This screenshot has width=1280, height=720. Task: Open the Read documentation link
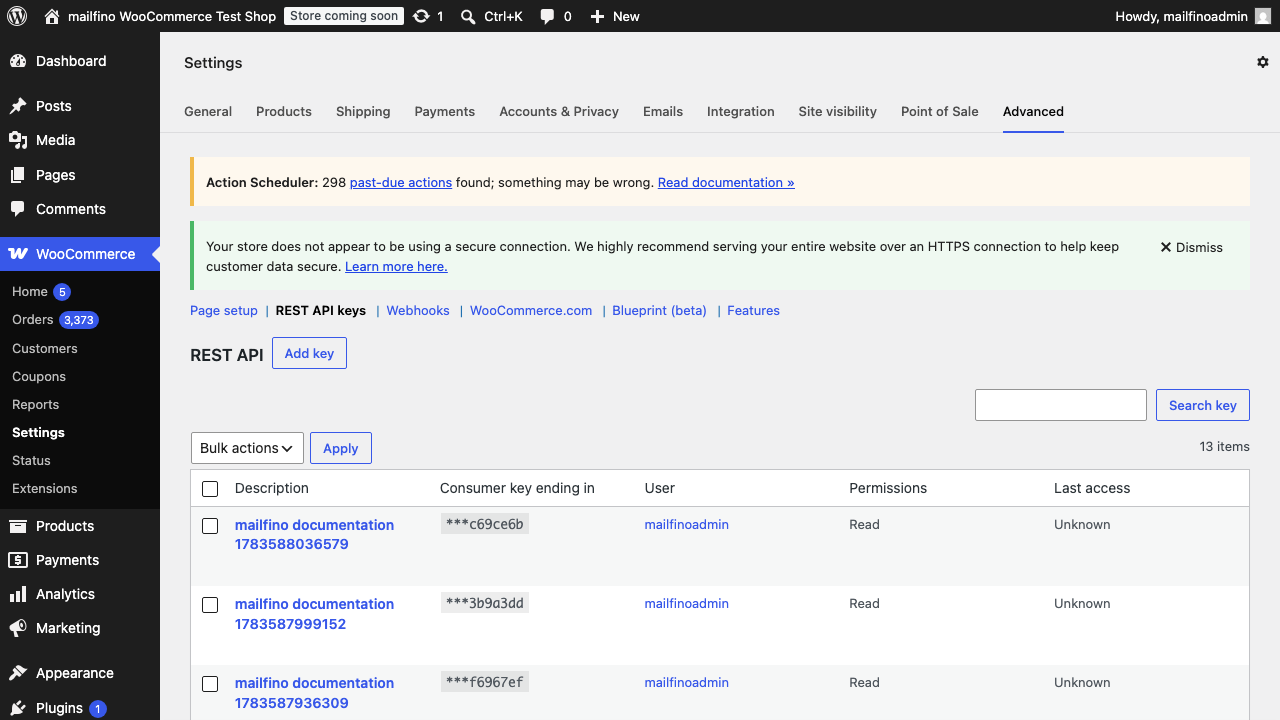pos(726,182)
